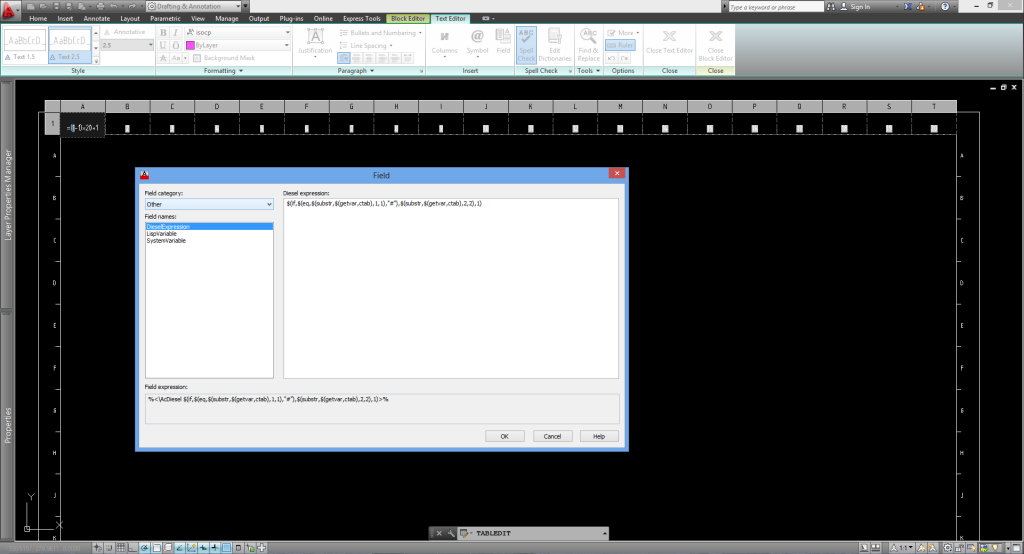Expand the Paragraph panel
Screen dimensions: 1024x554
click(x=356, y=71)
